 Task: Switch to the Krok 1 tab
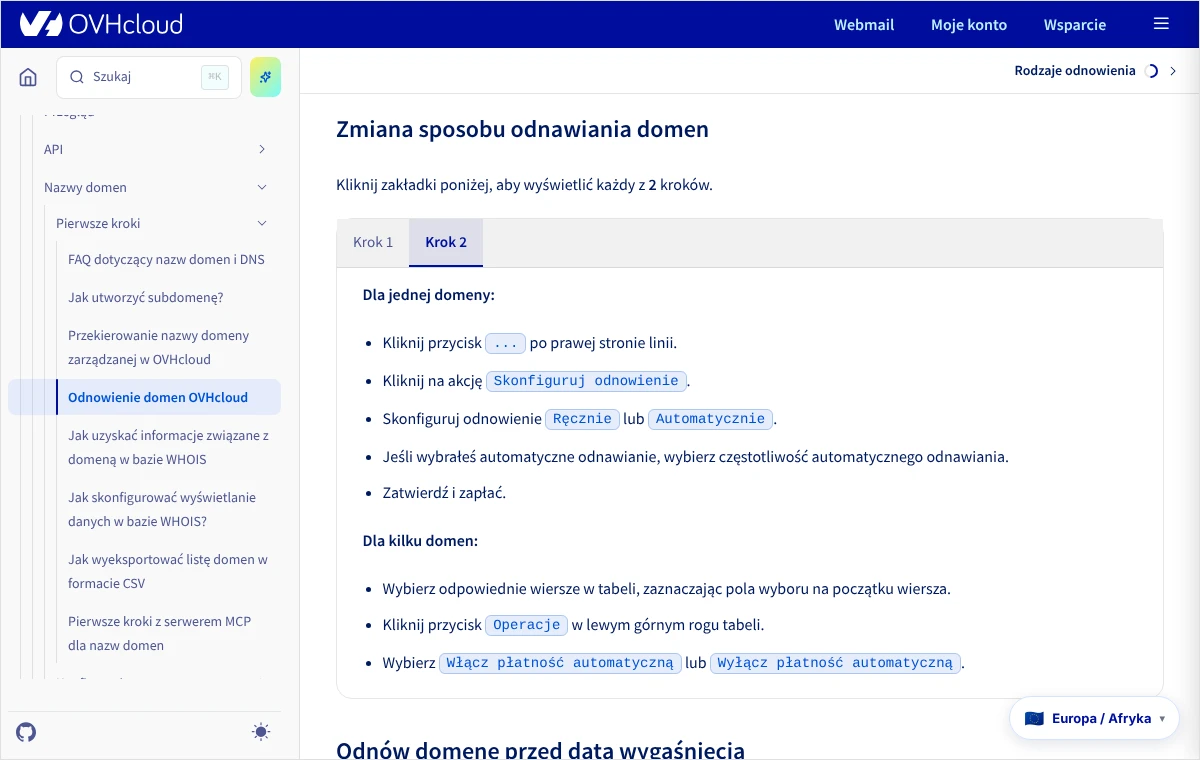click(x=373, y=243)
